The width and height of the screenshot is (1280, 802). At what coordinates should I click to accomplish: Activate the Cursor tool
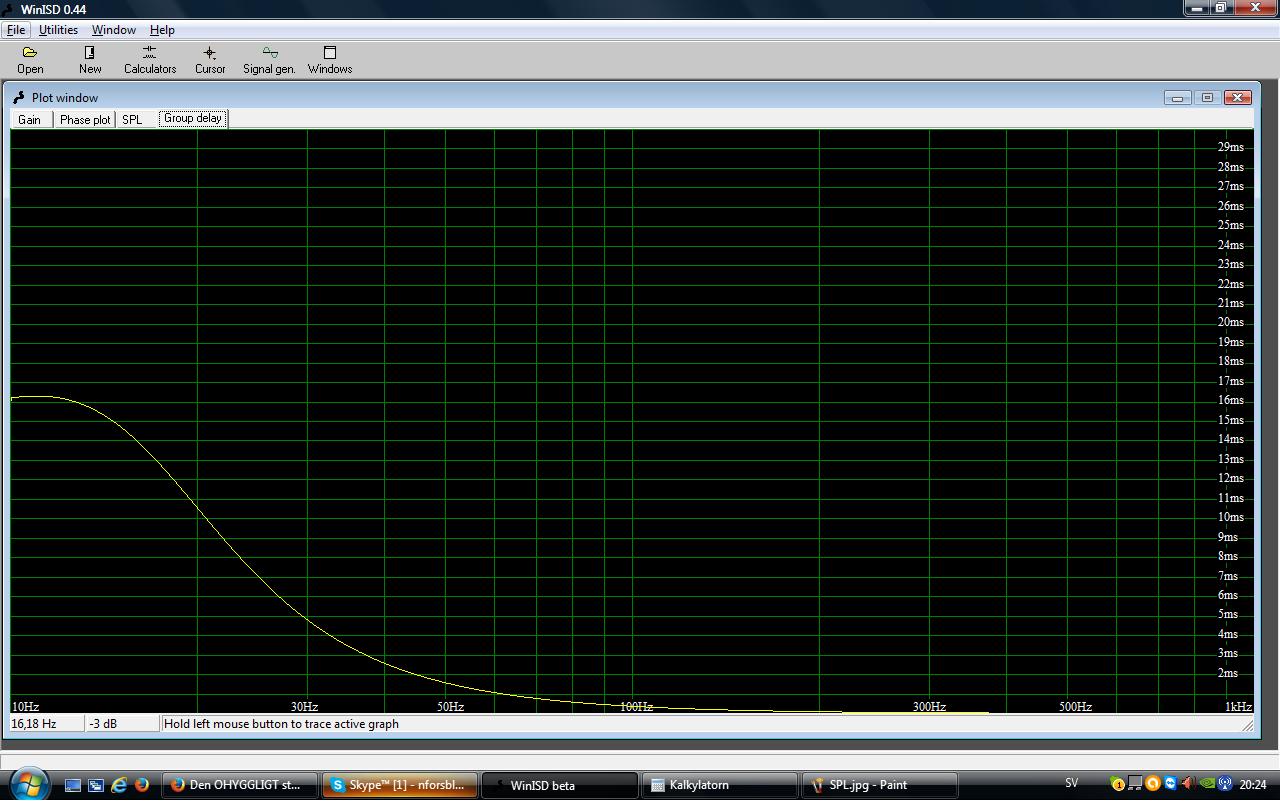pos(210,59)
